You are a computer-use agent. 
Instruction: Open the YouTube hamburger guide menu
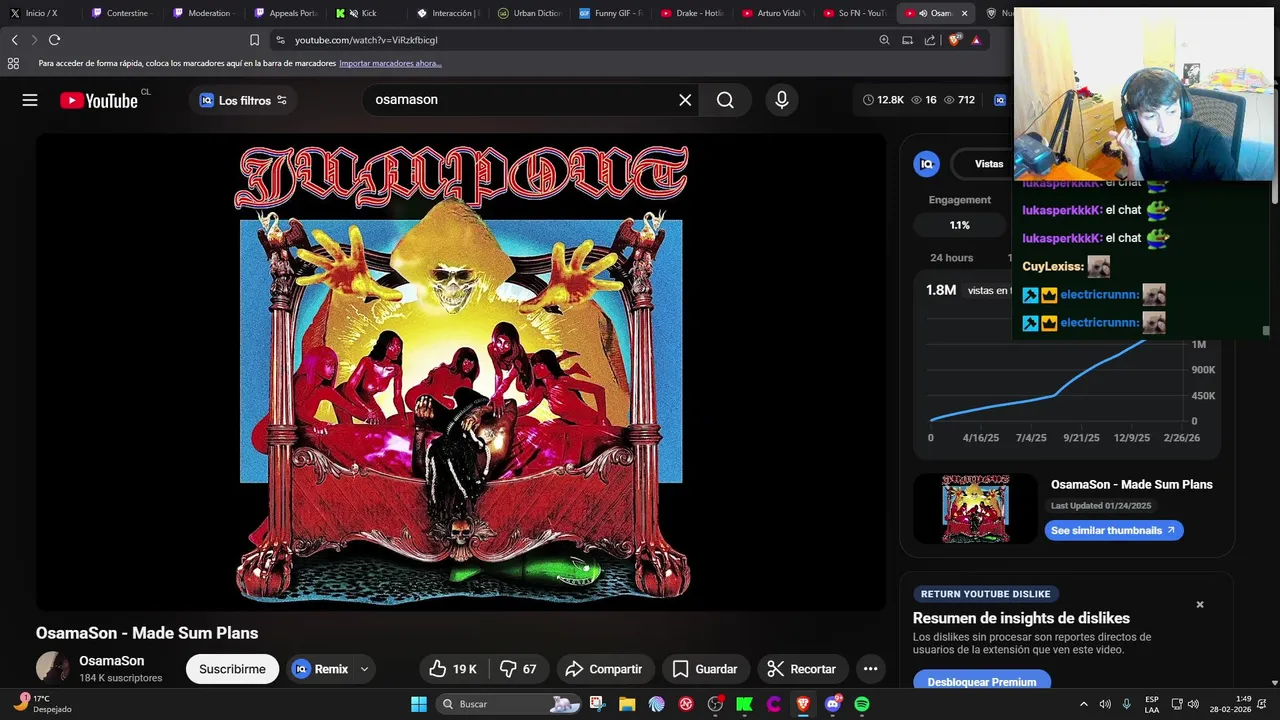coord(30,100)
